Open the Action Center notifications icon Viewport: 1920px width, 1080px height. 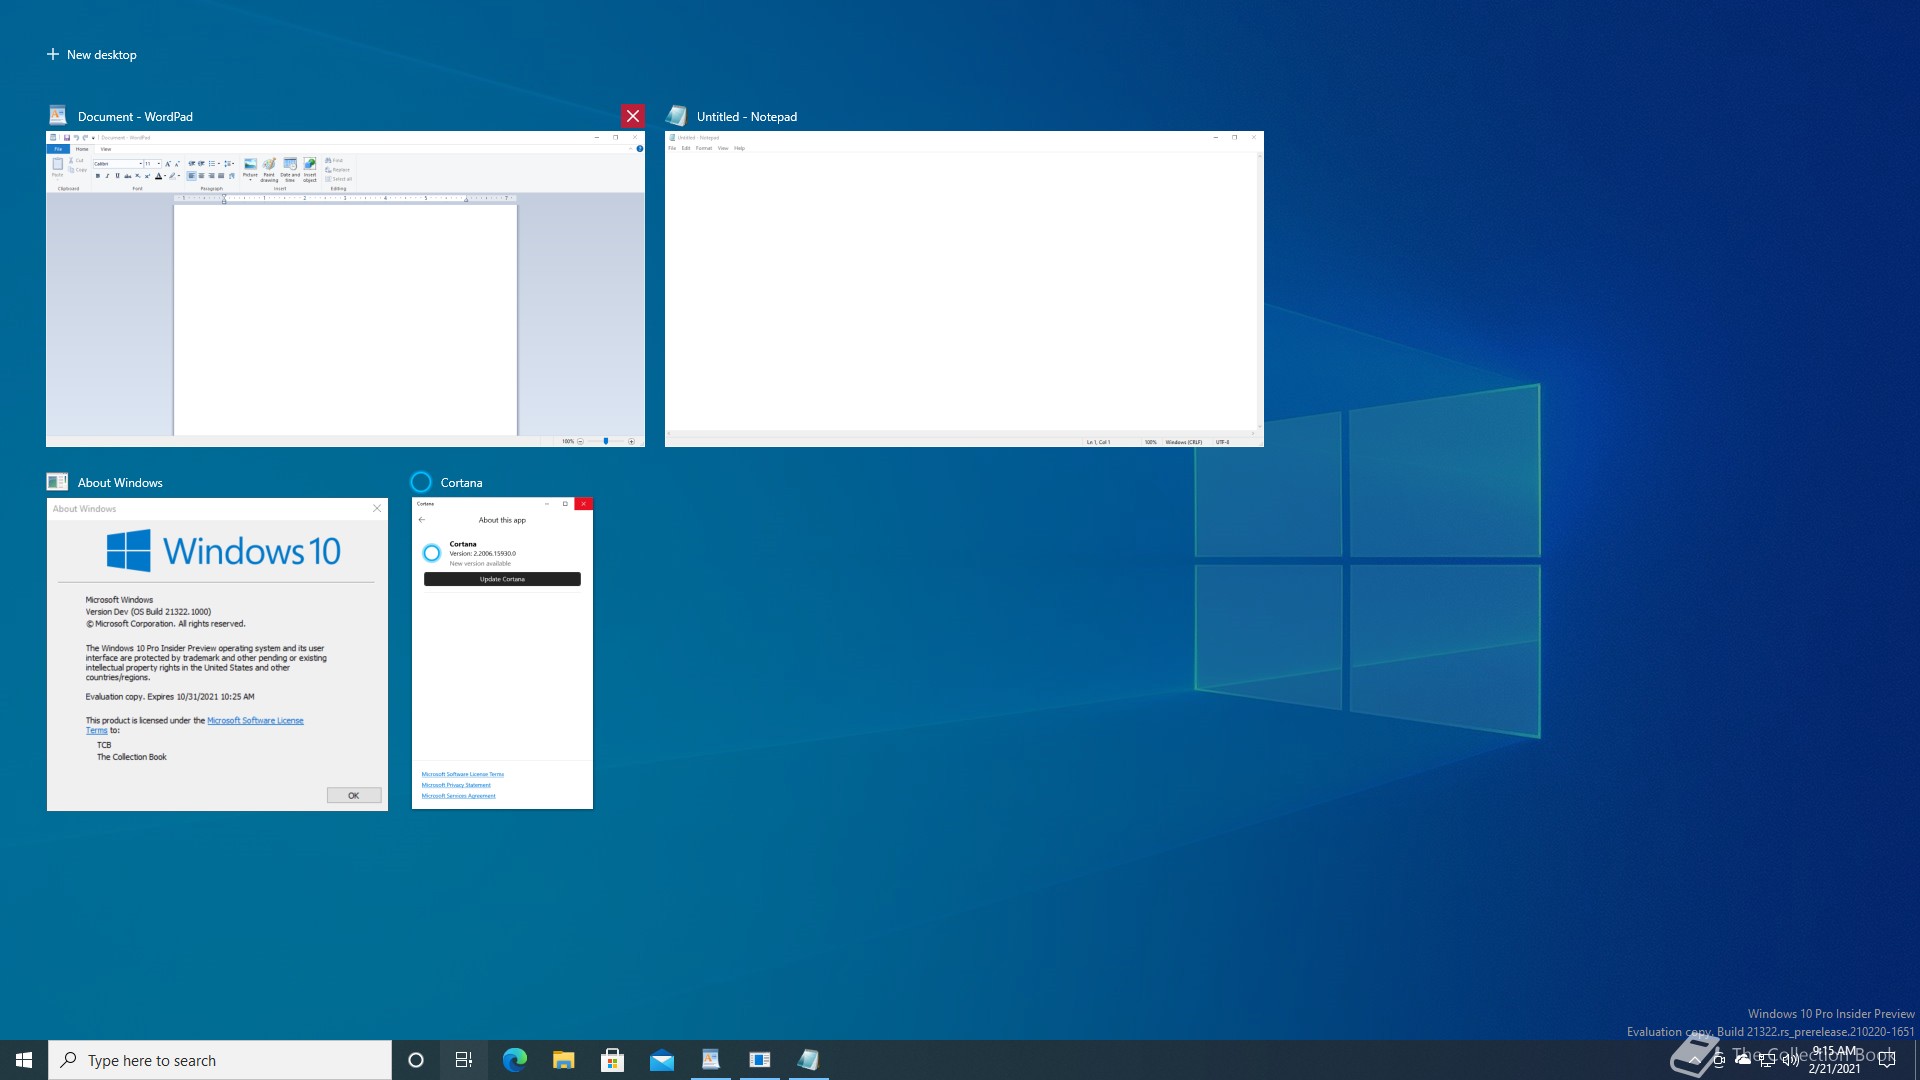1887,1060
